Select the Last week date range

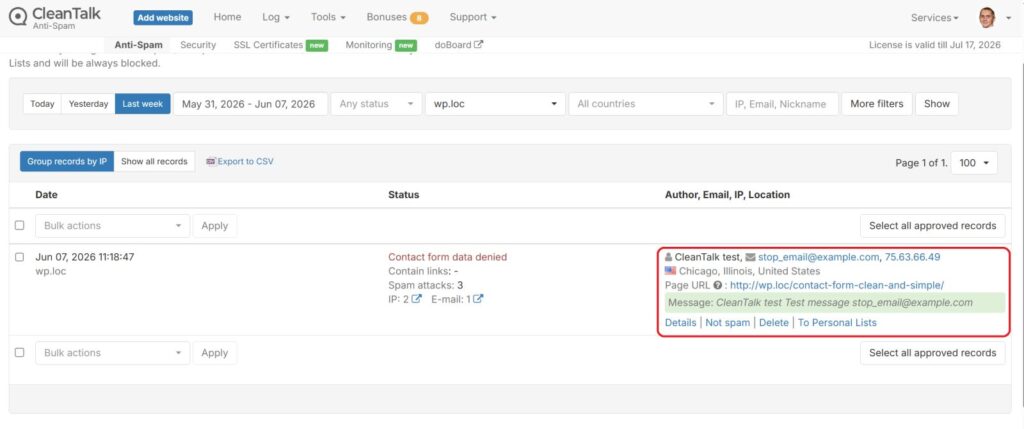coord(143,104)
